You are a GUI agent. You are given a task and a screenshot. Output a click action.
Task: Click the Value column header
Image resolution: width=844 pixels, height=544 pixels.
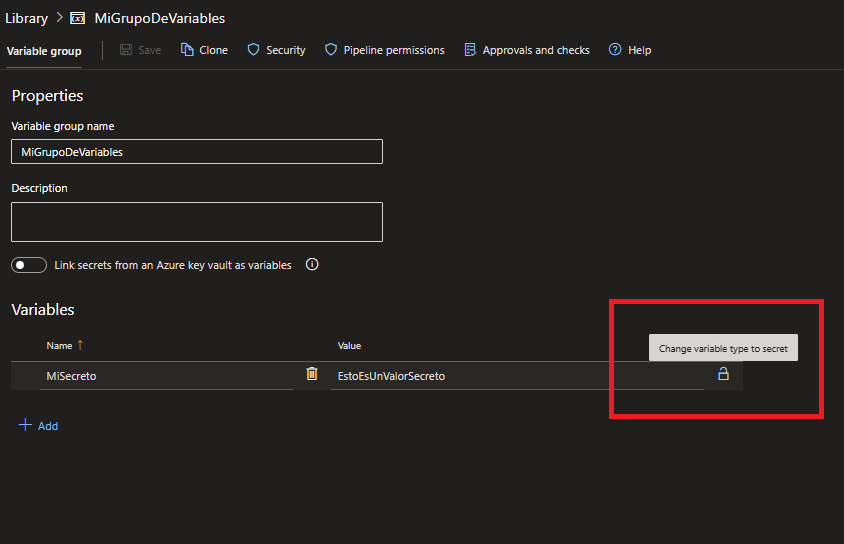click(349, 345)
